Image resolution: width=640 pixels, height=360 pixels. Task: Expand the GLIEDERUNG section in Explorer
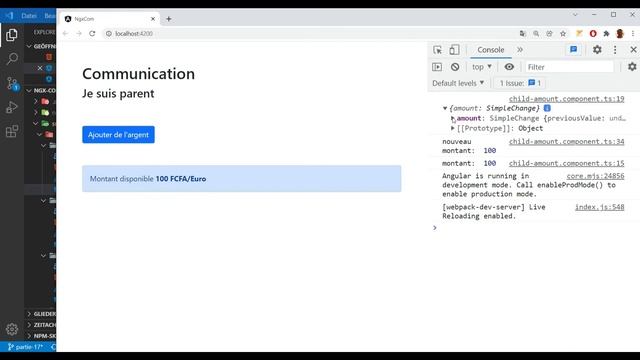pos(41,314)
